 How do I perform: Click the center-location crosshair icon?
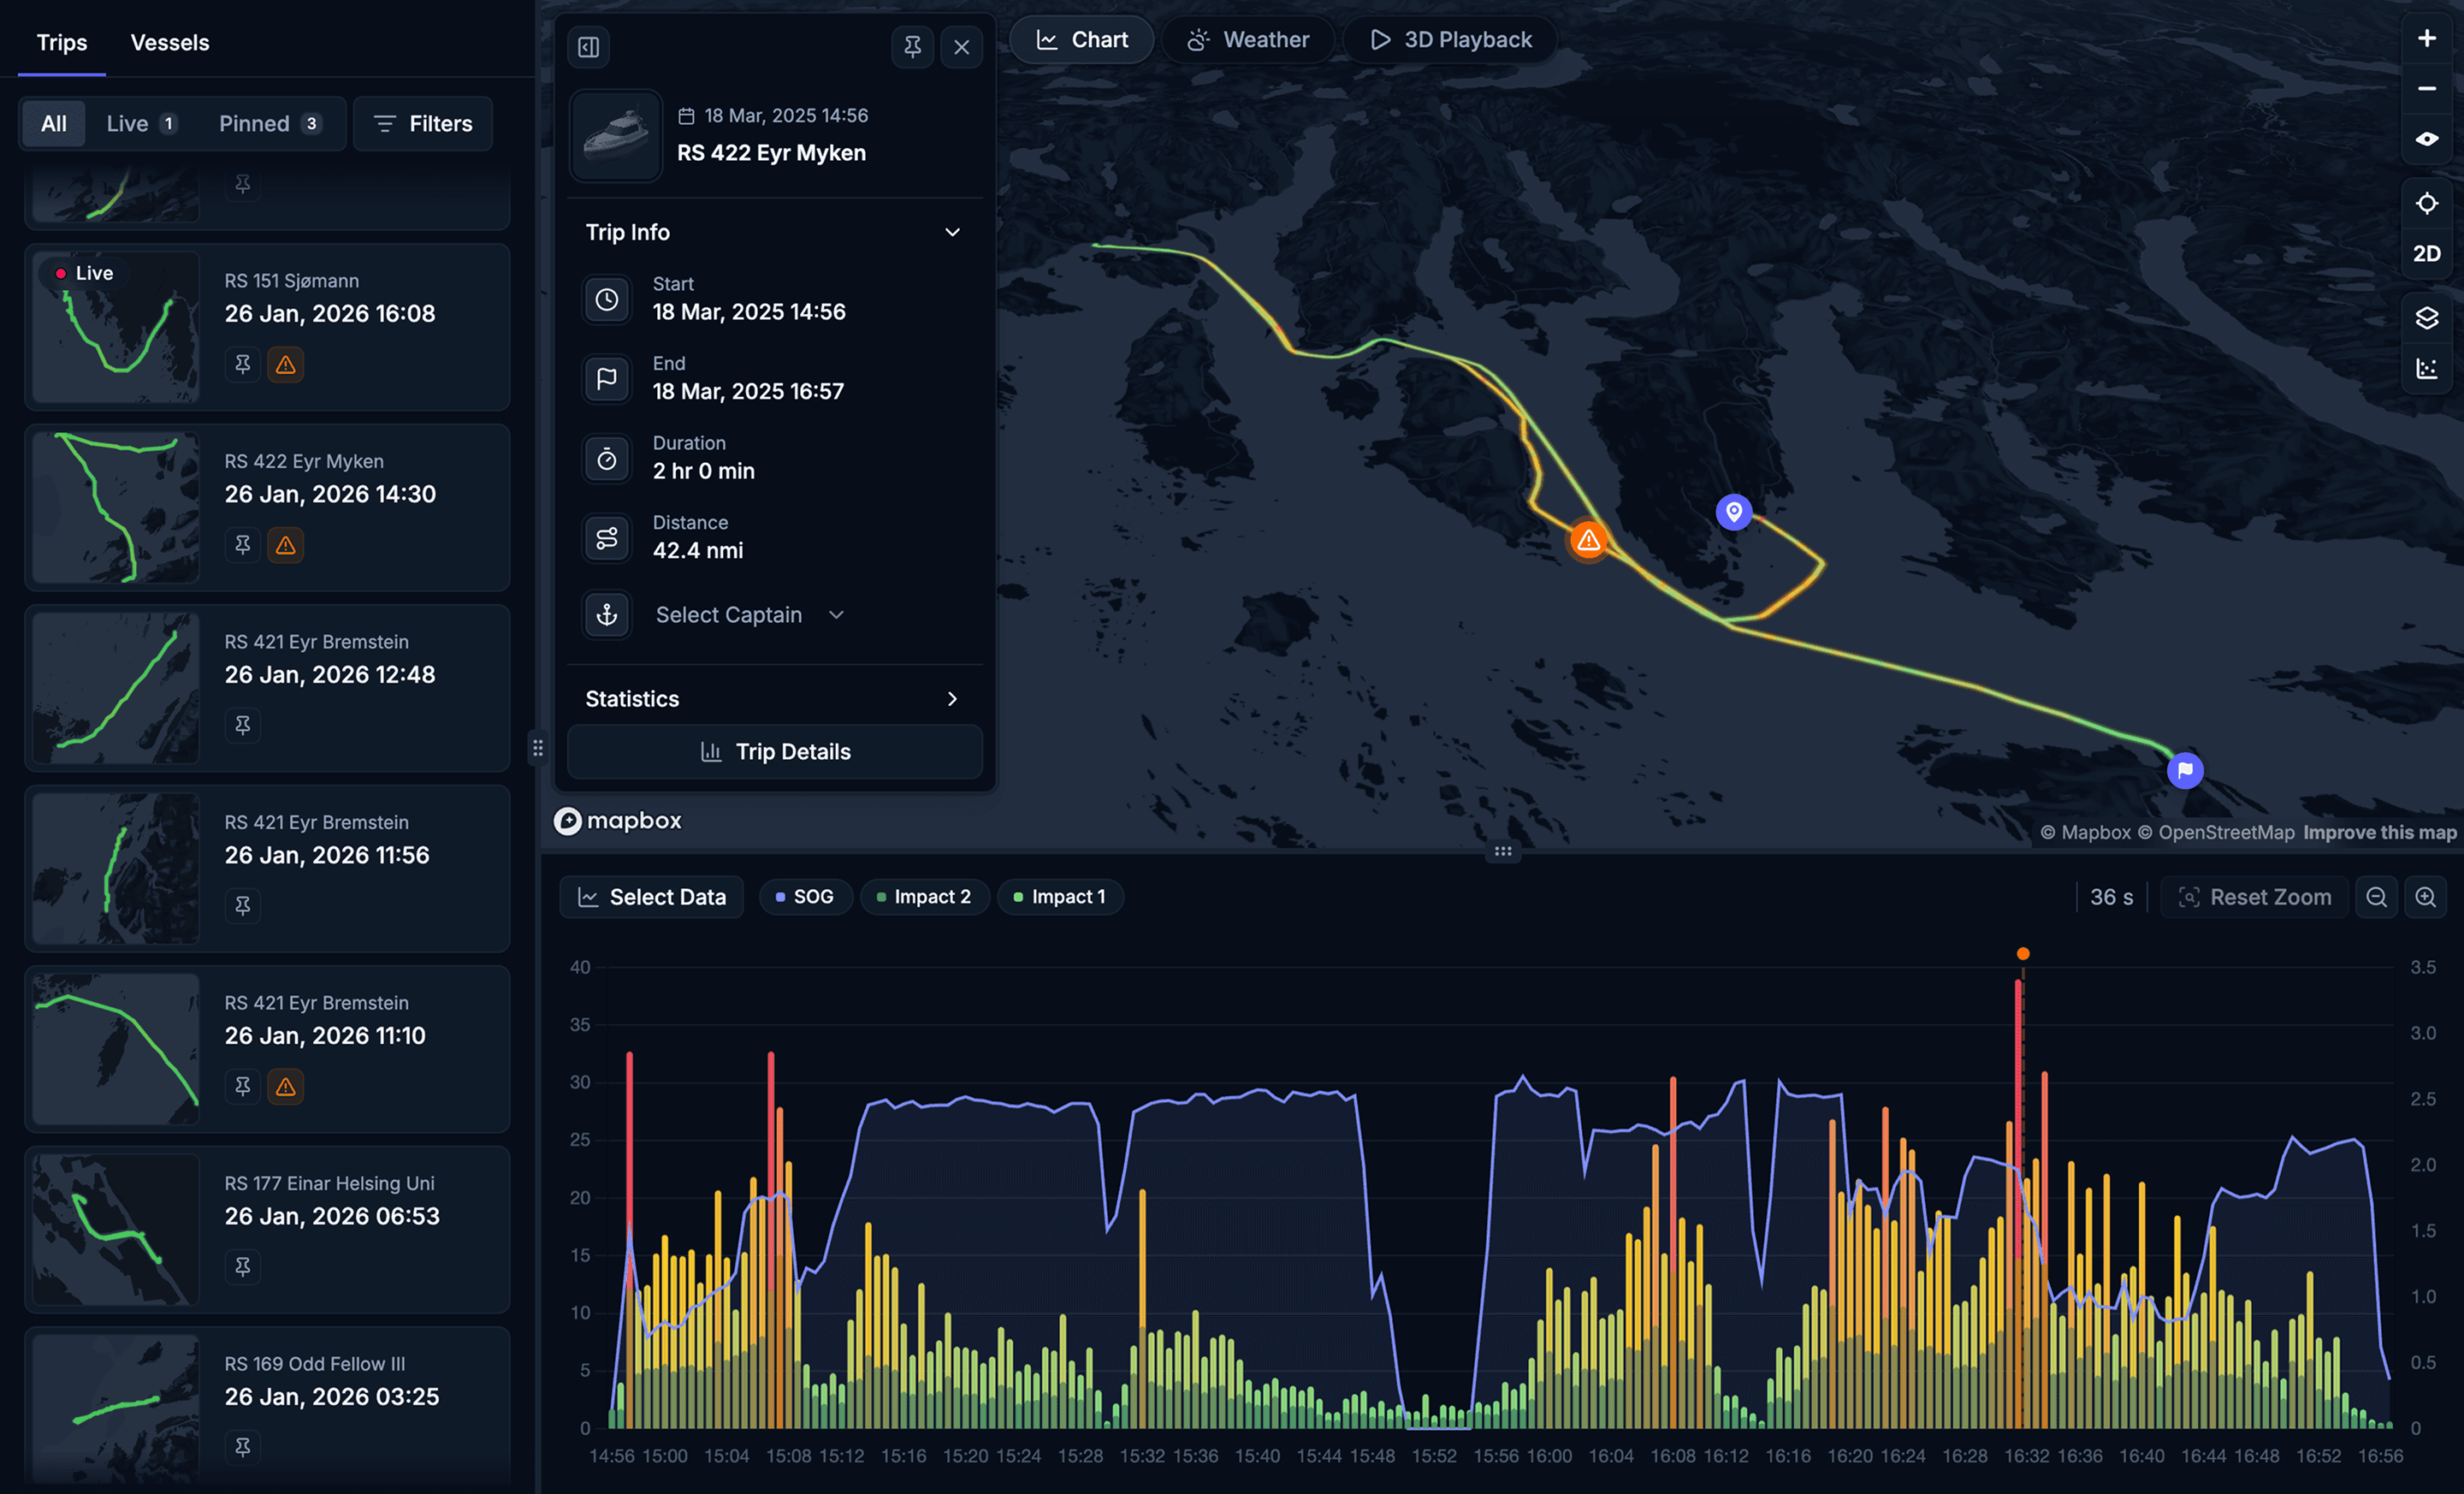point(2427,203)
